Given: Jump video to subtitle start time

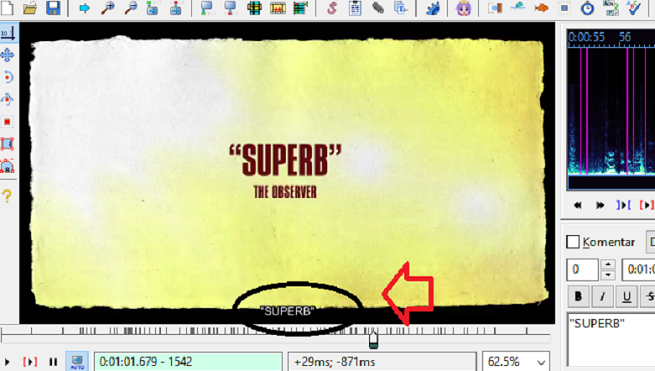Looking at the screenshot, I should coord(153,8).
